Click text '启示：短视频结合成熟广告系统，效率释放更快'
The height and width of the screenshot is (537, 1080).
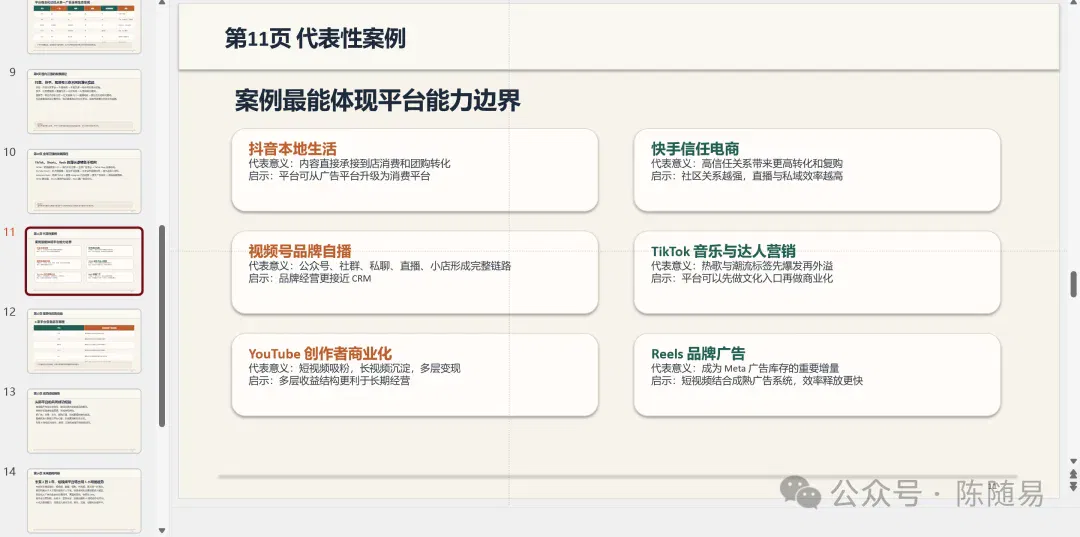[x=756, y=381]
